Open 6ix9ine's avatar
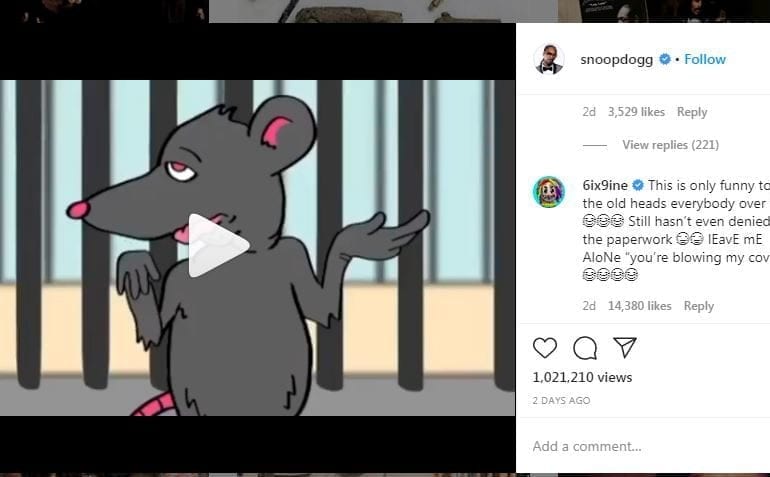Image resolution: width=770 pixels, height=477 pixels. [x=549, y=192]
